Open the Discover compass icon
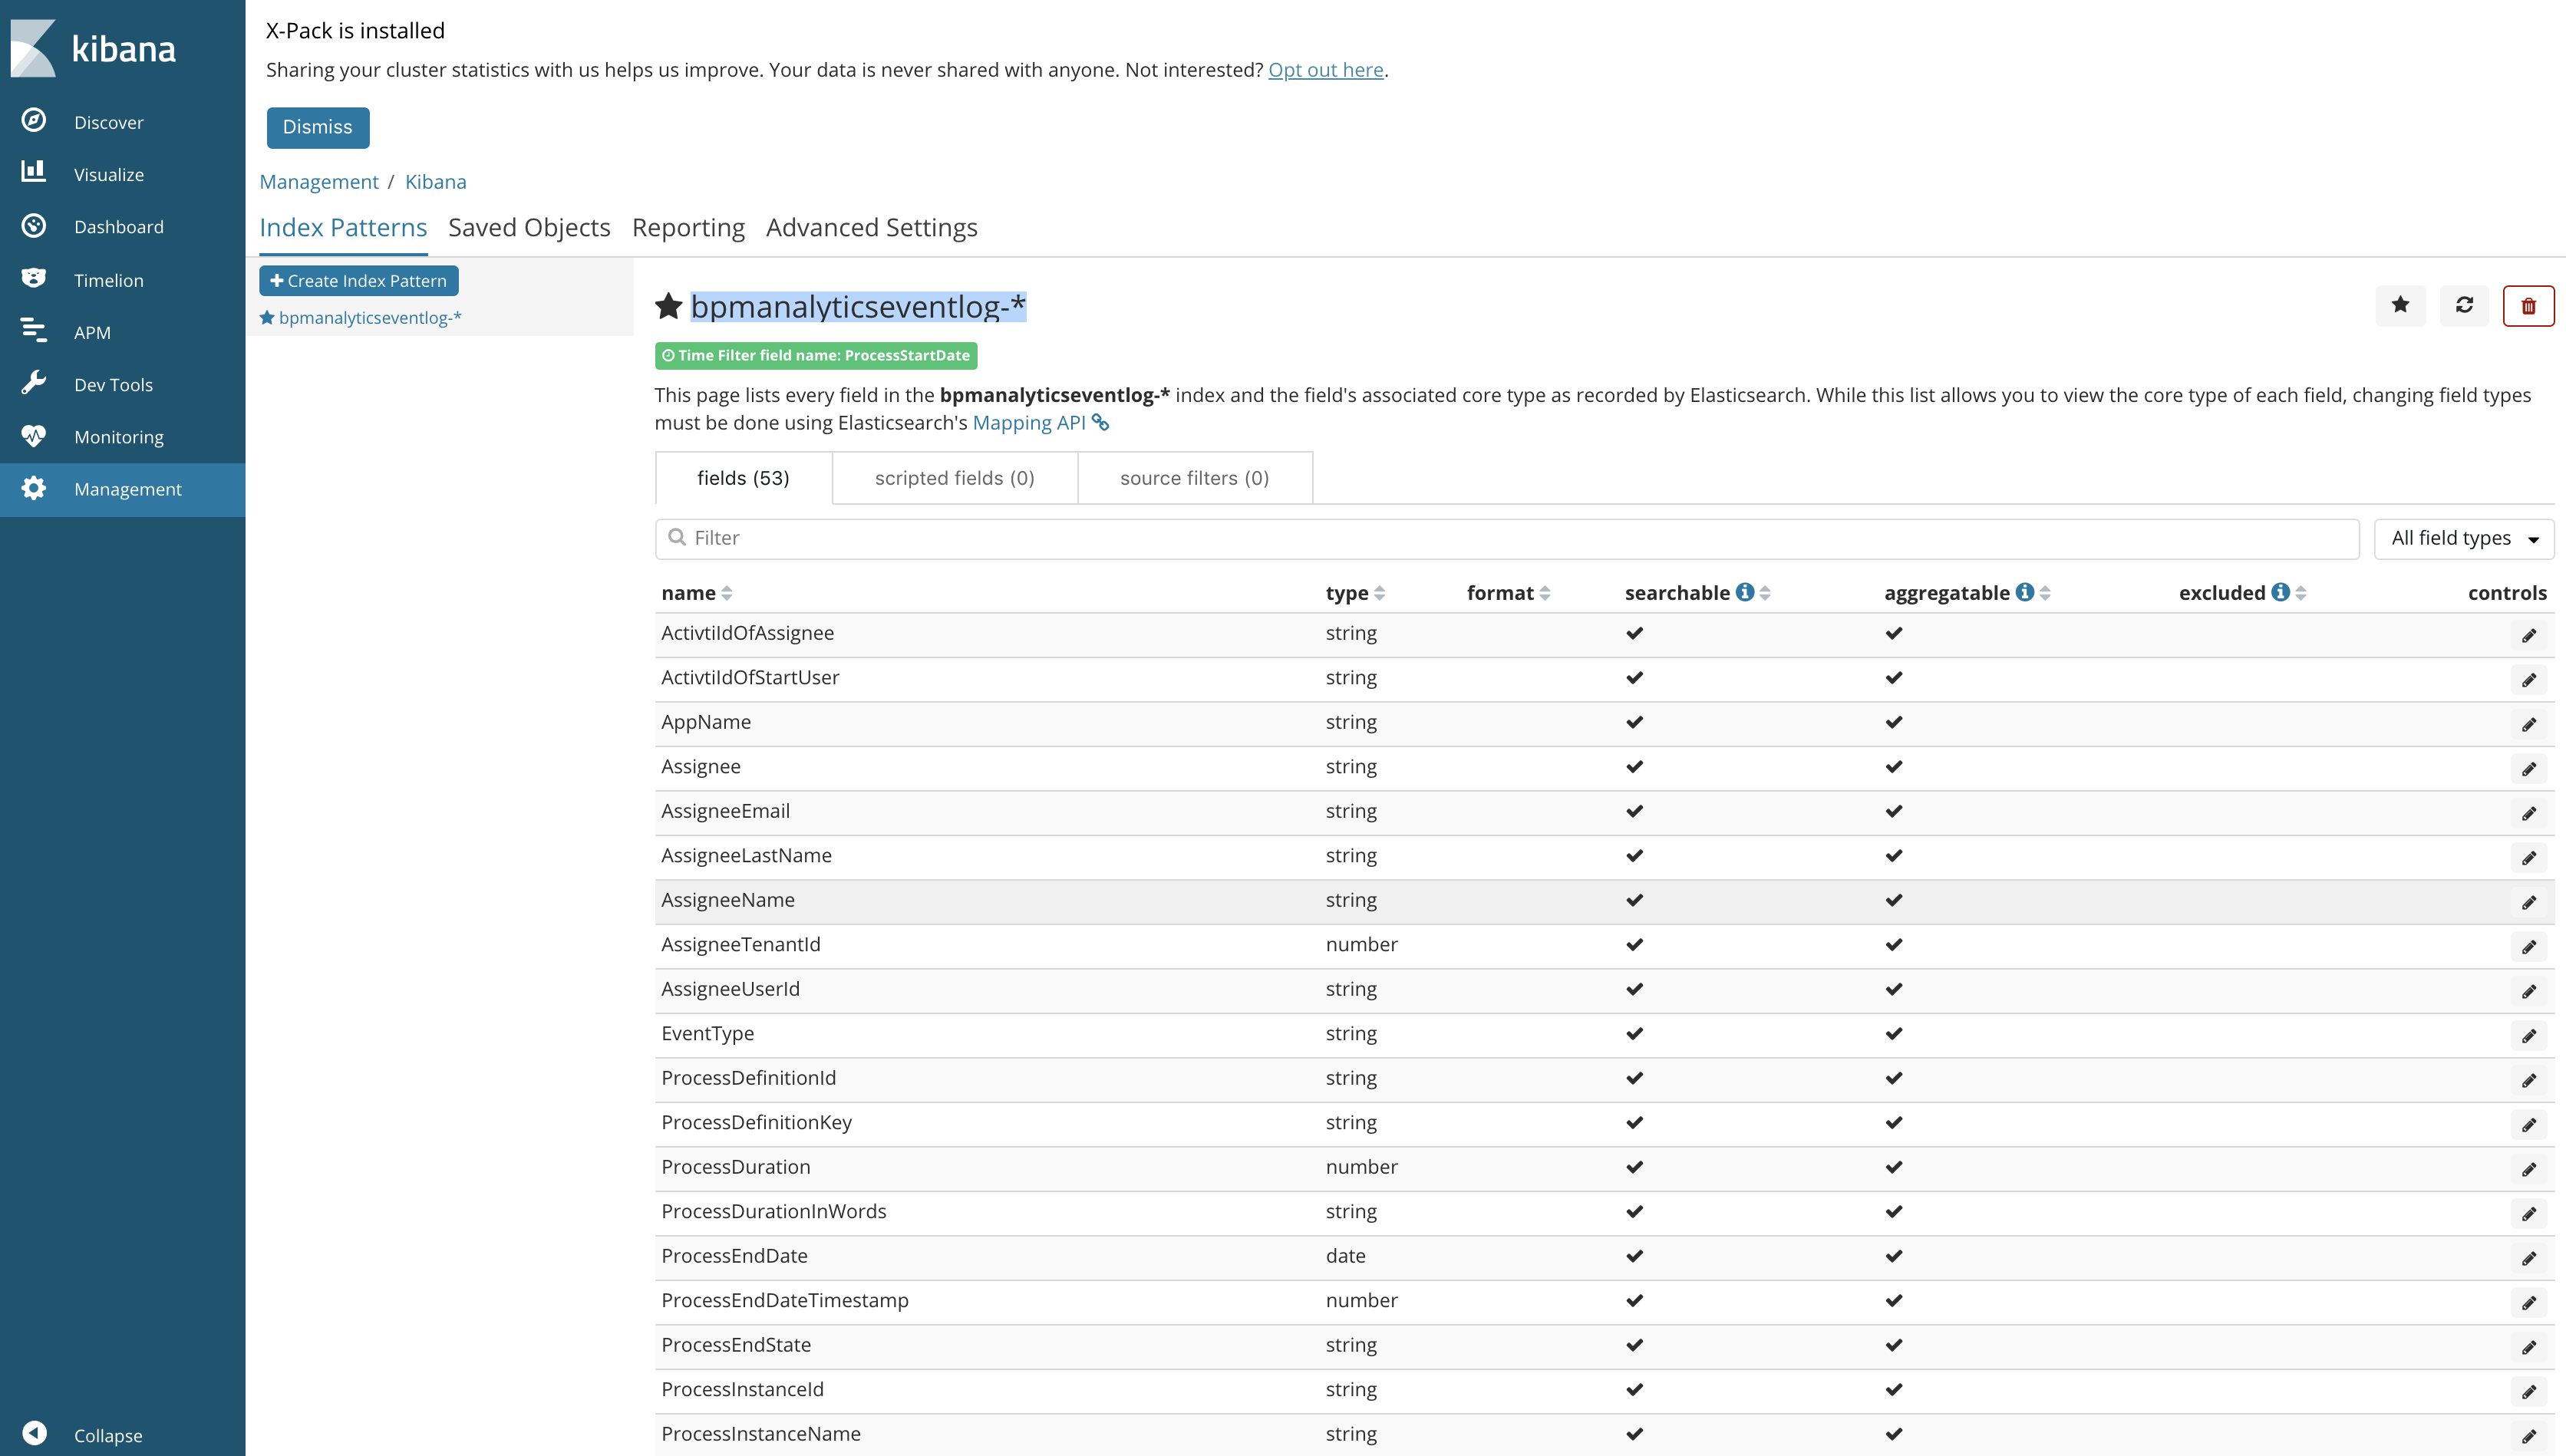 [34, 121]
